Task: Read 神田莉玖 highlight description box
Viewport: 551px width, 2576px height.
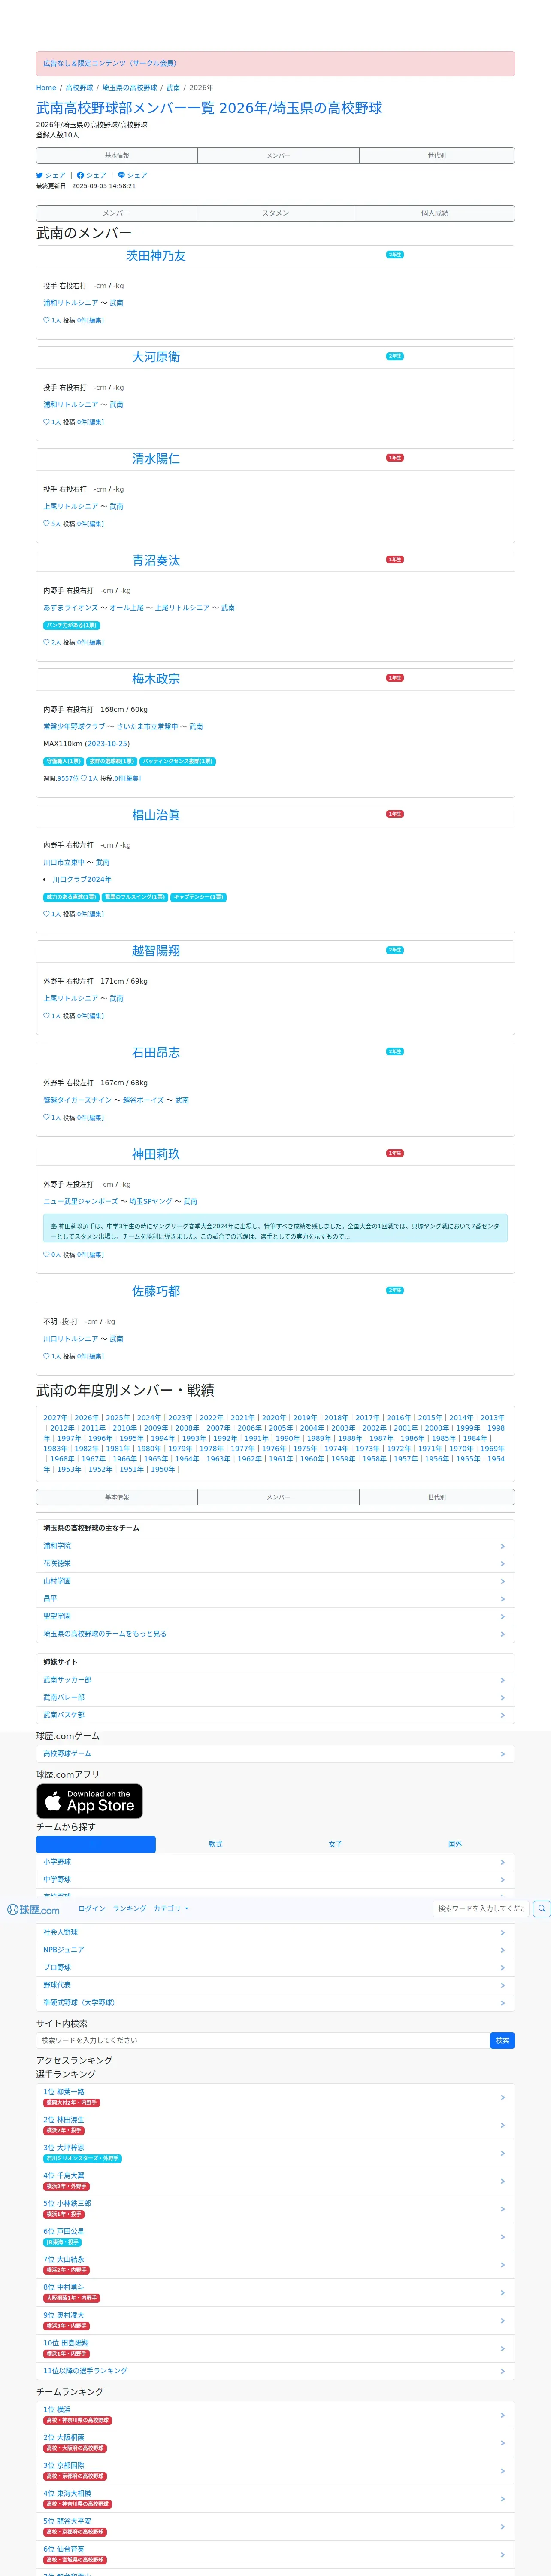Action: (x=275, y=1228)
